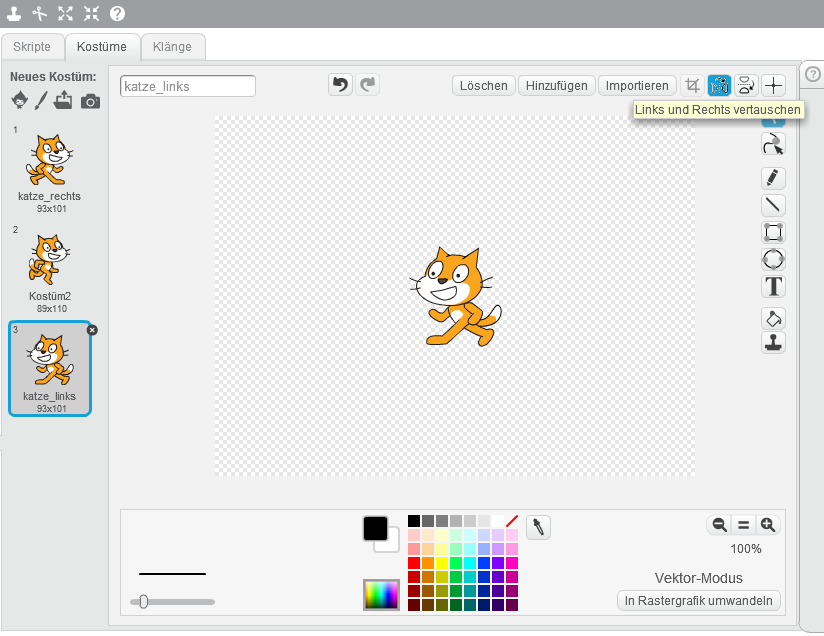Flip the costume up-down
824x636 pixels.
click(746, 86)
